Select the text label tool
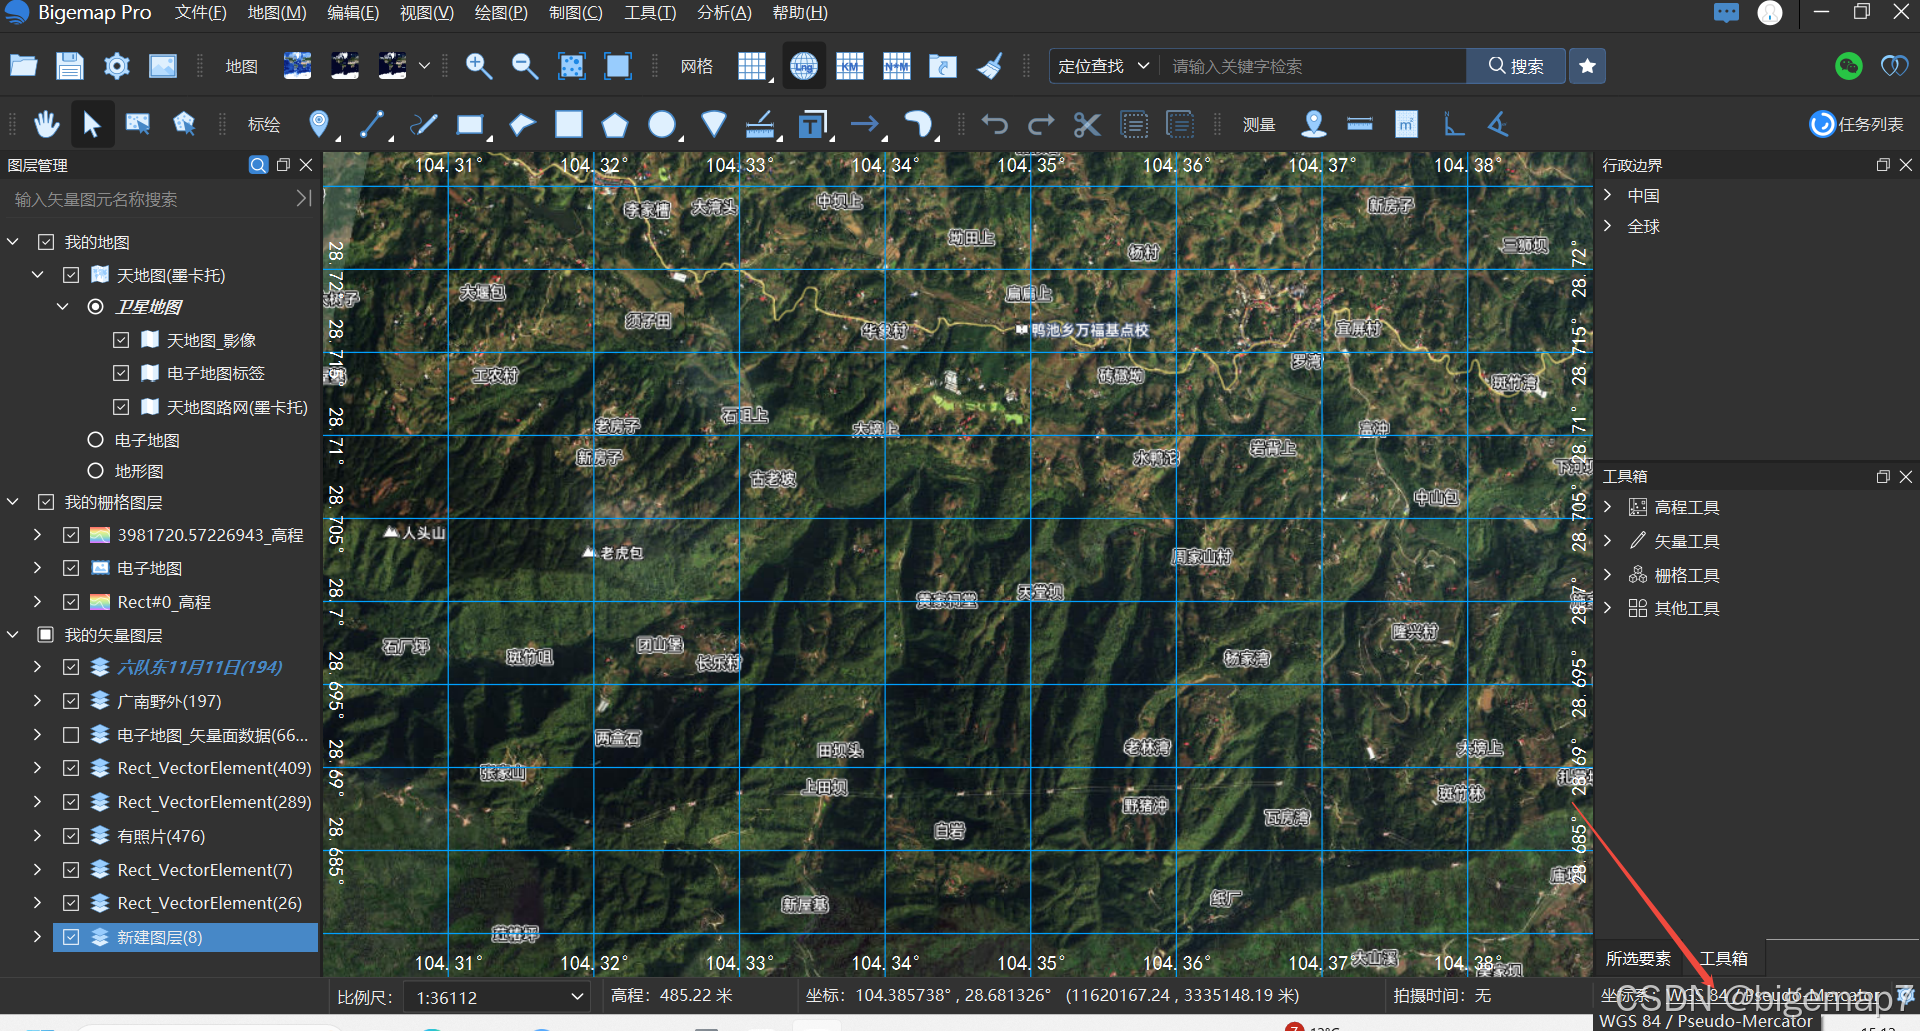 [x=813, y=124]
